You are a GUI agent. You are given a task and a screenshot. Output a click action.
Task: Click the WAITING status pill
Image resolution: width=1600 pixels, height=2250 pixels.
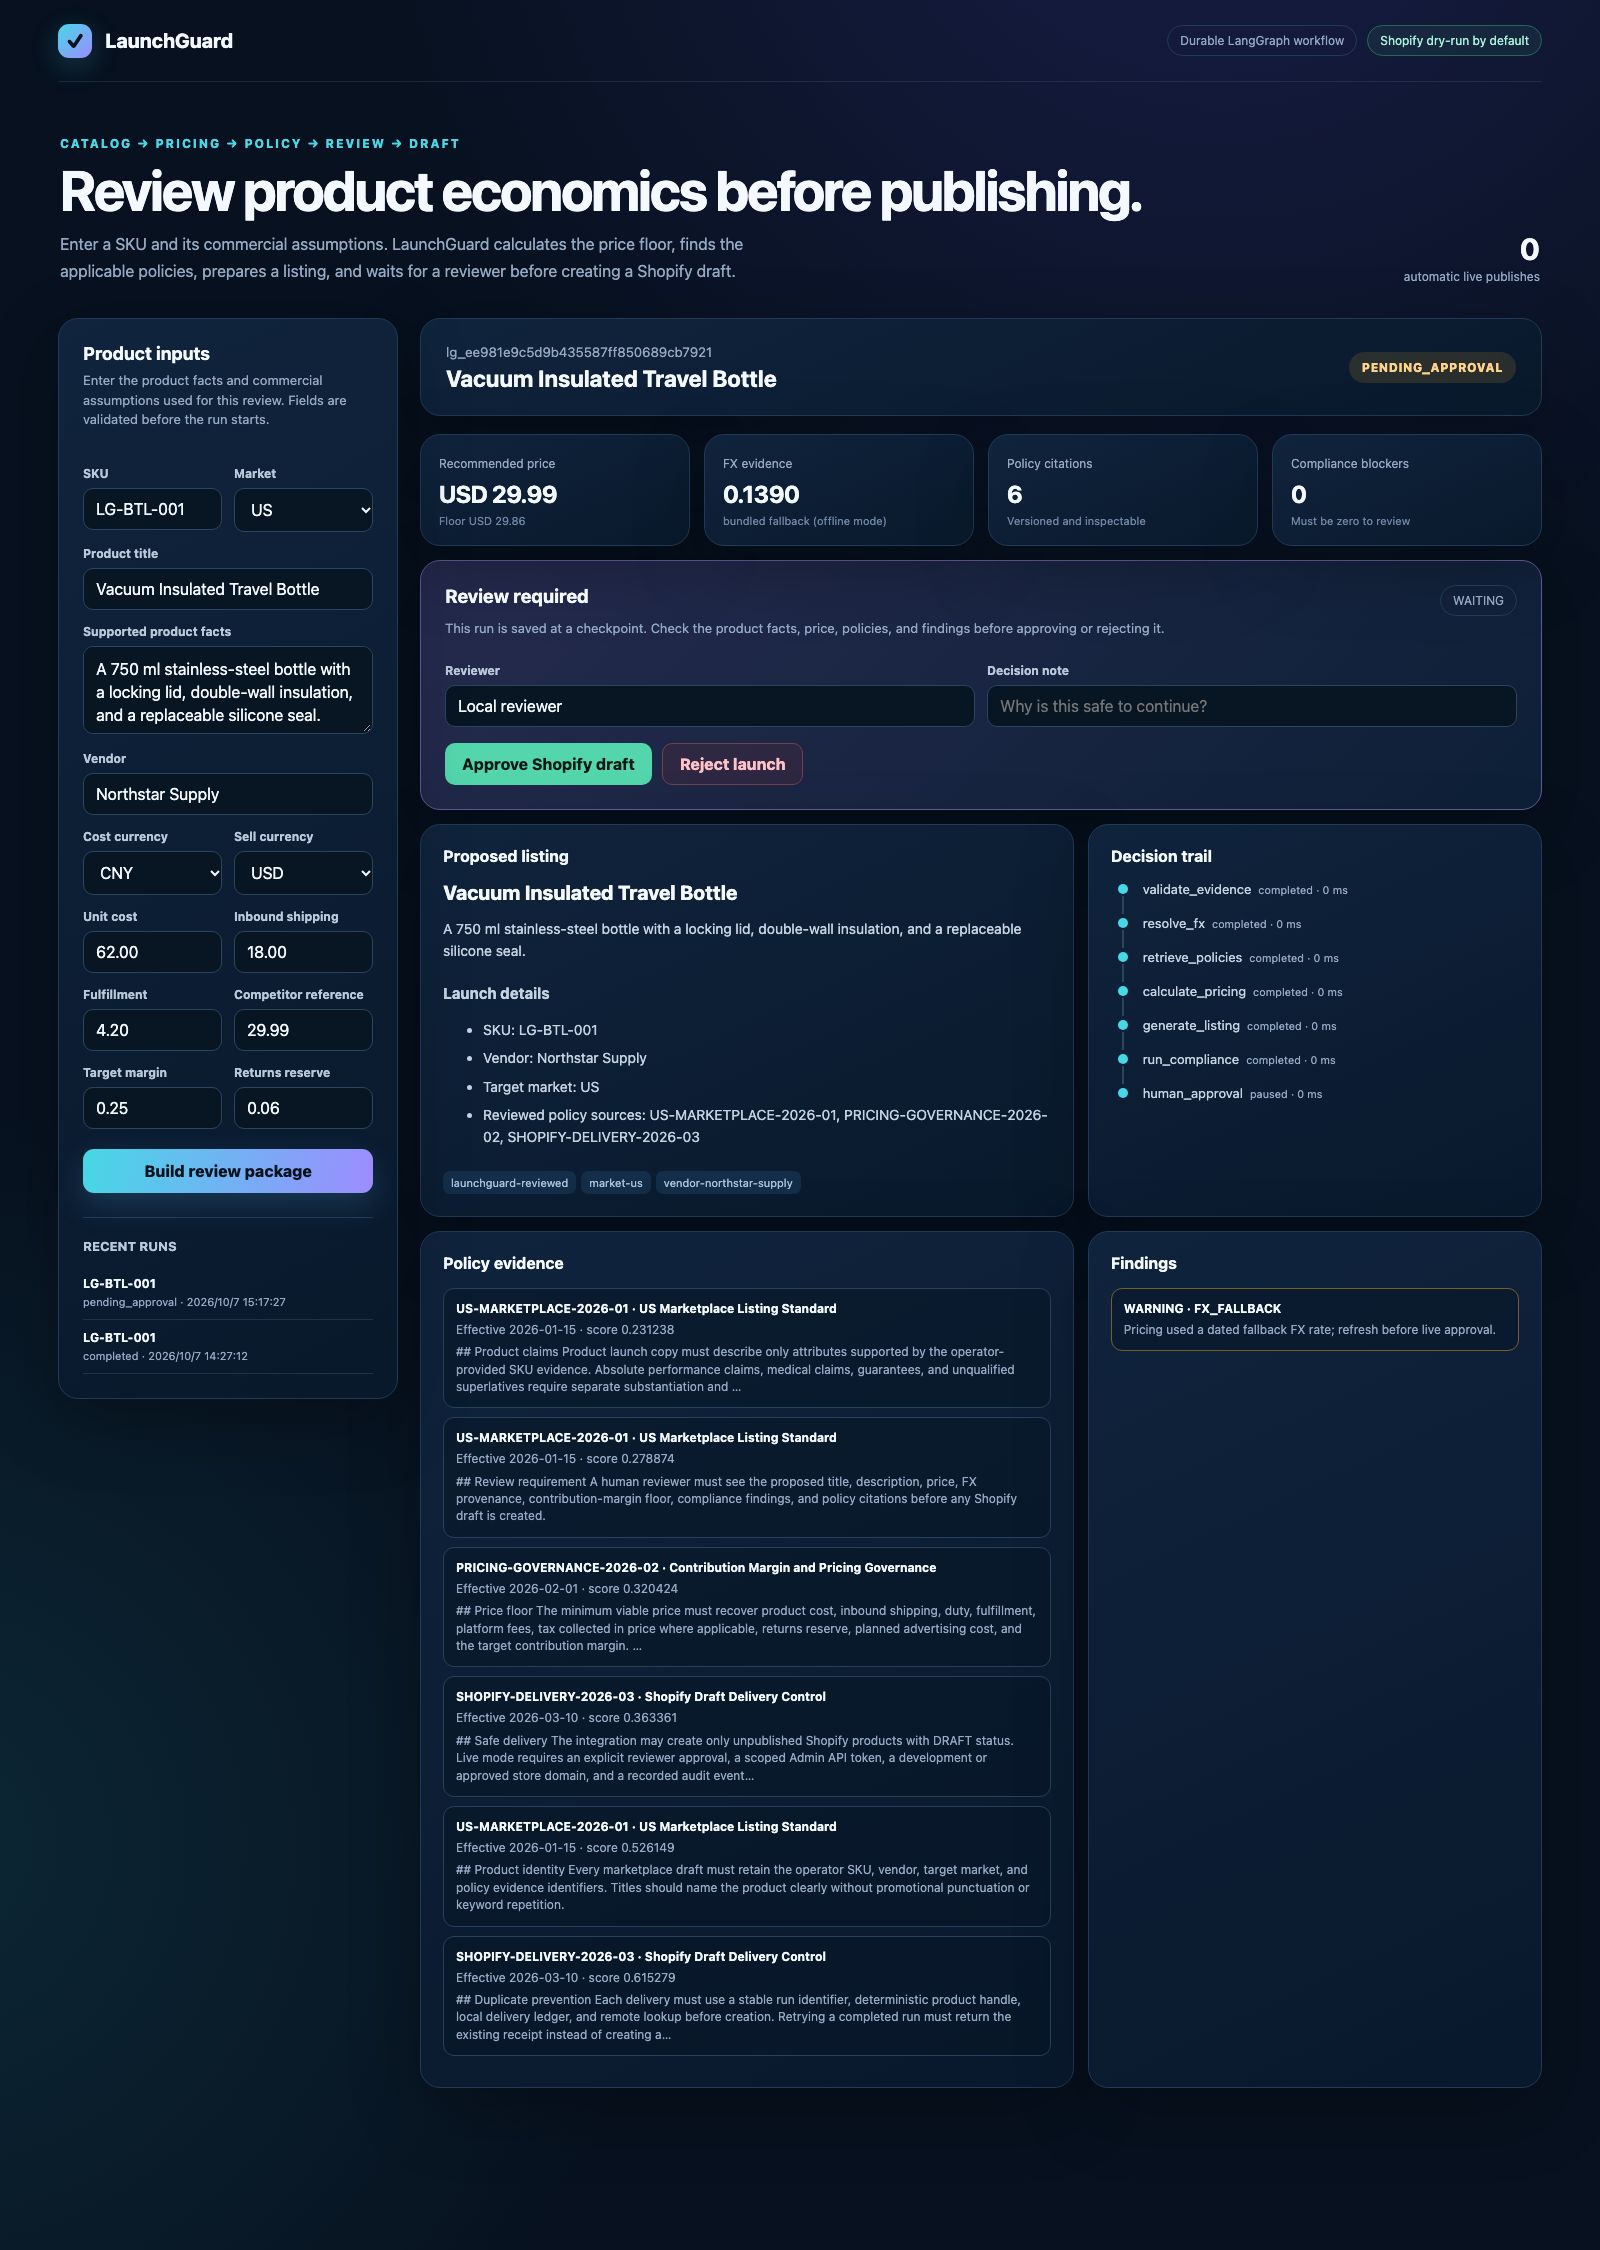tap(1478, 601)
